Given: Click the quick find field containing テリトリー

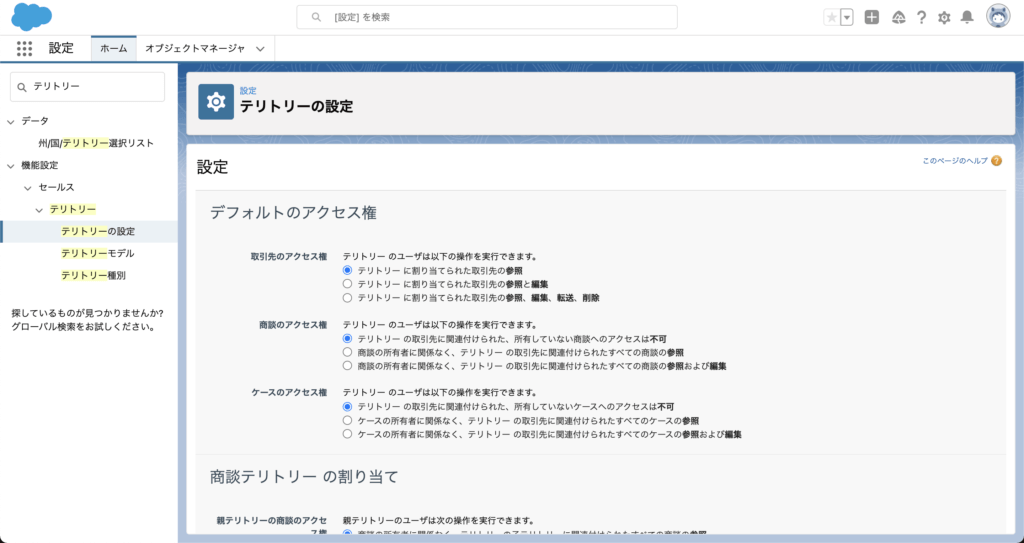Looking at the screenshot, I should pos(88,86).
